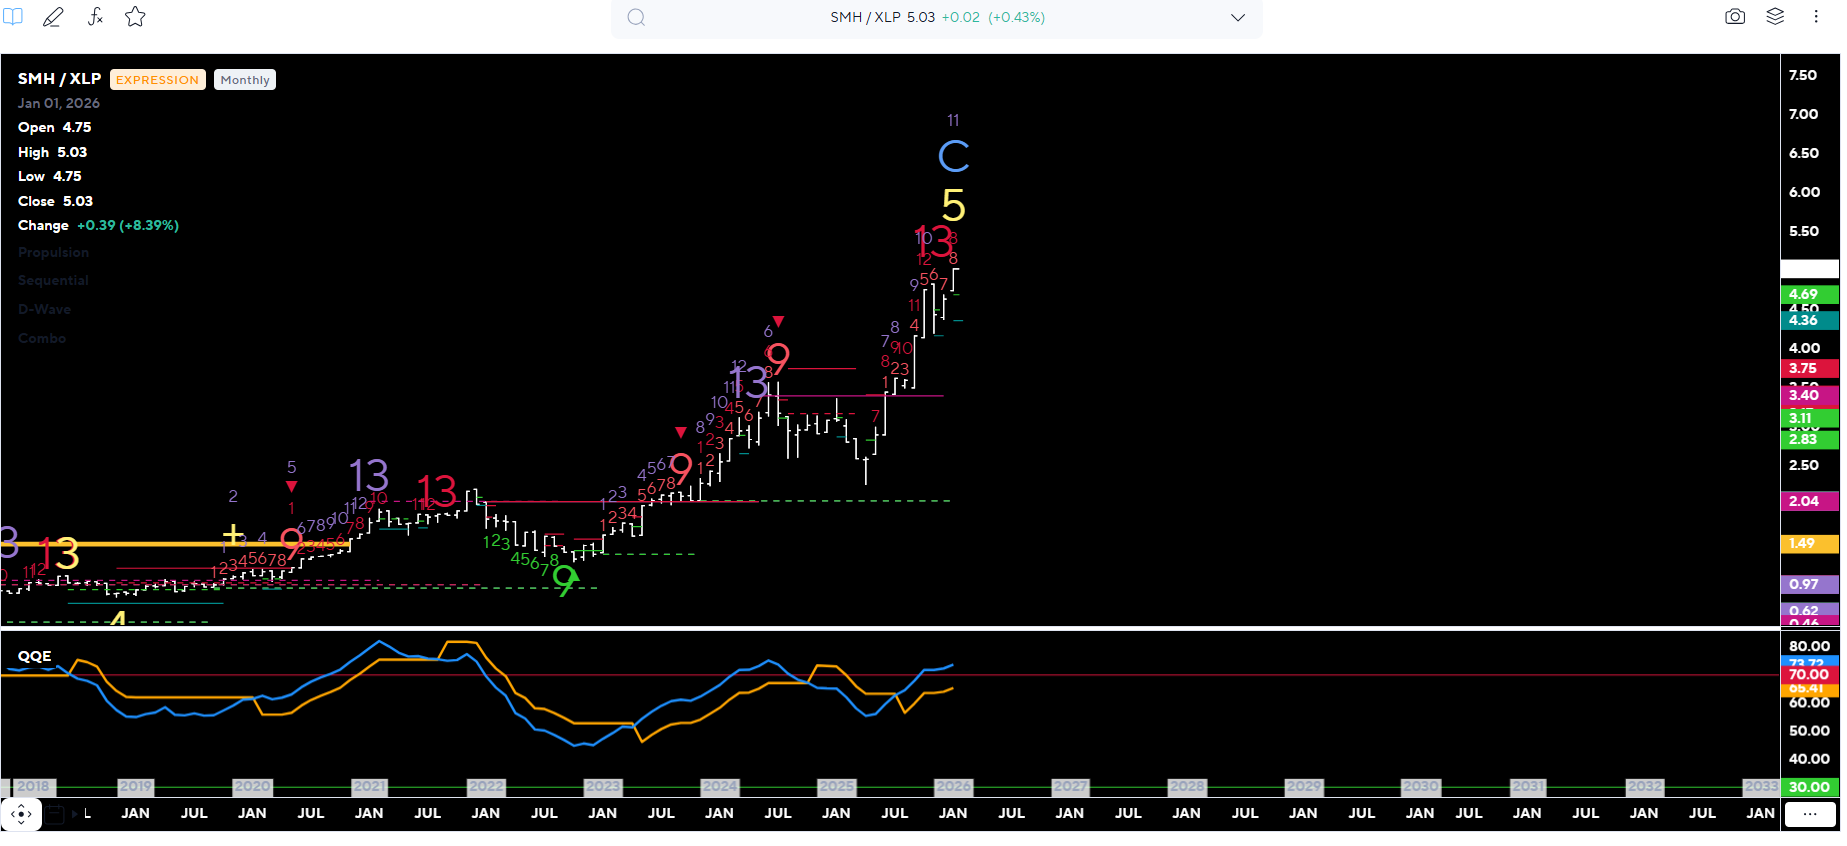Screen dimensions: 1847x846
Task: Open the calendar date picker icon
Action: coord(55,814)
